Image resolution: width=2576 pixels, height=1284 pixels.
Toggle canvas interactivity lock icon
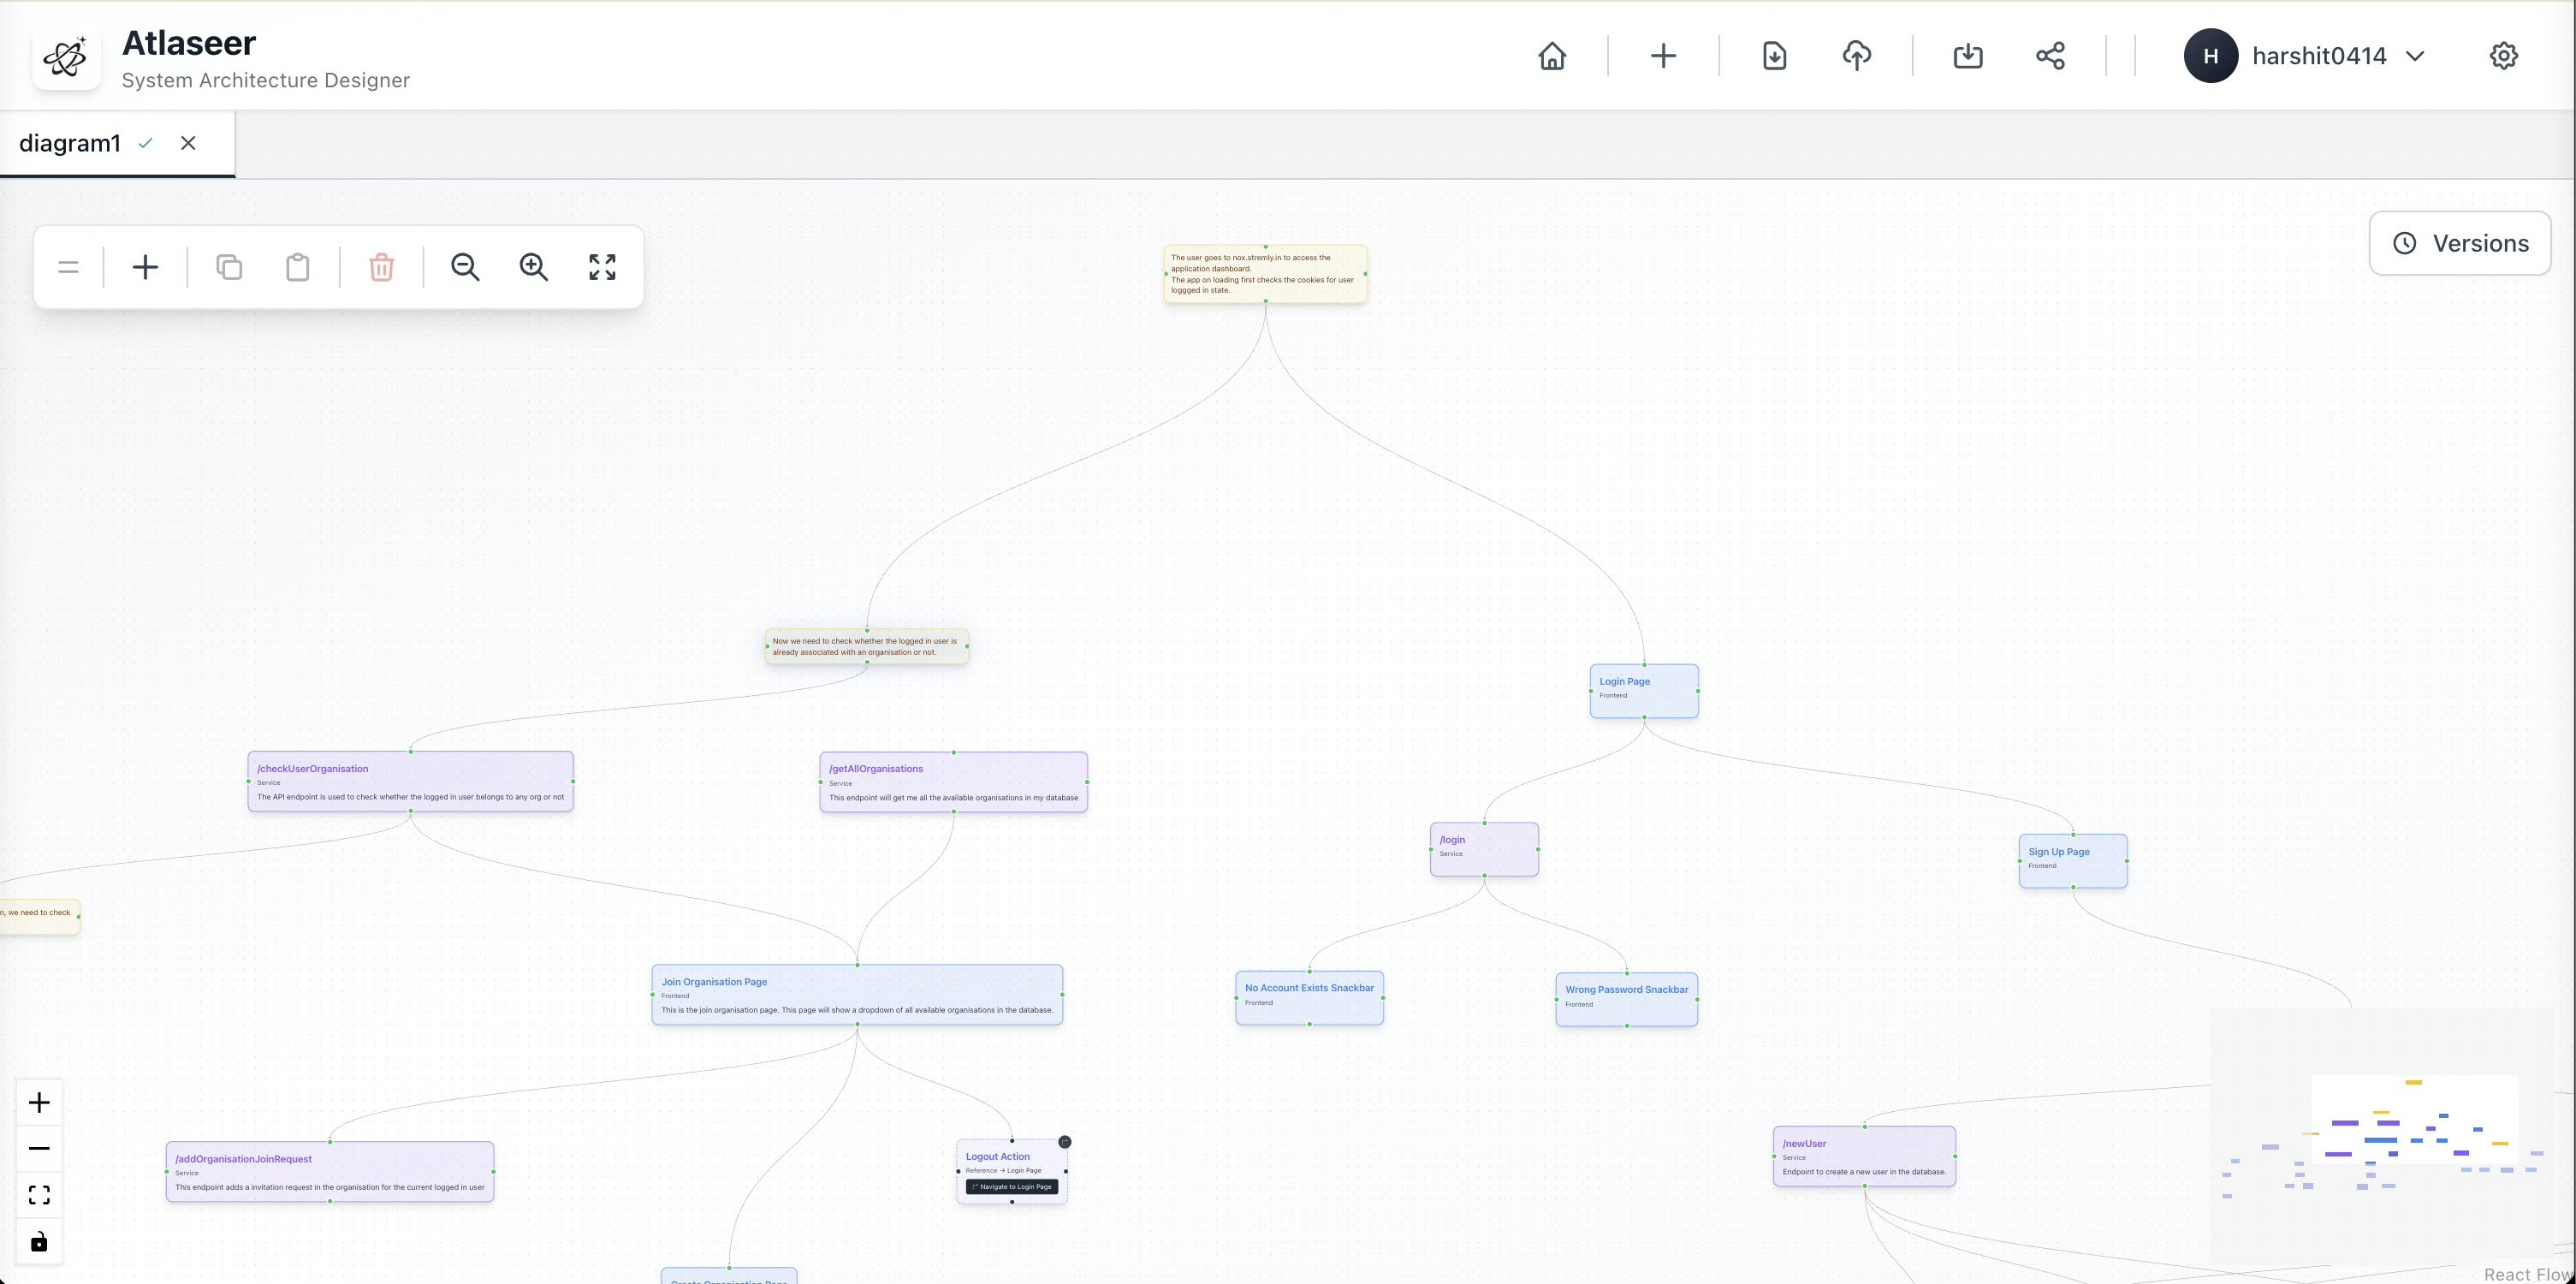click(39, 1241)
